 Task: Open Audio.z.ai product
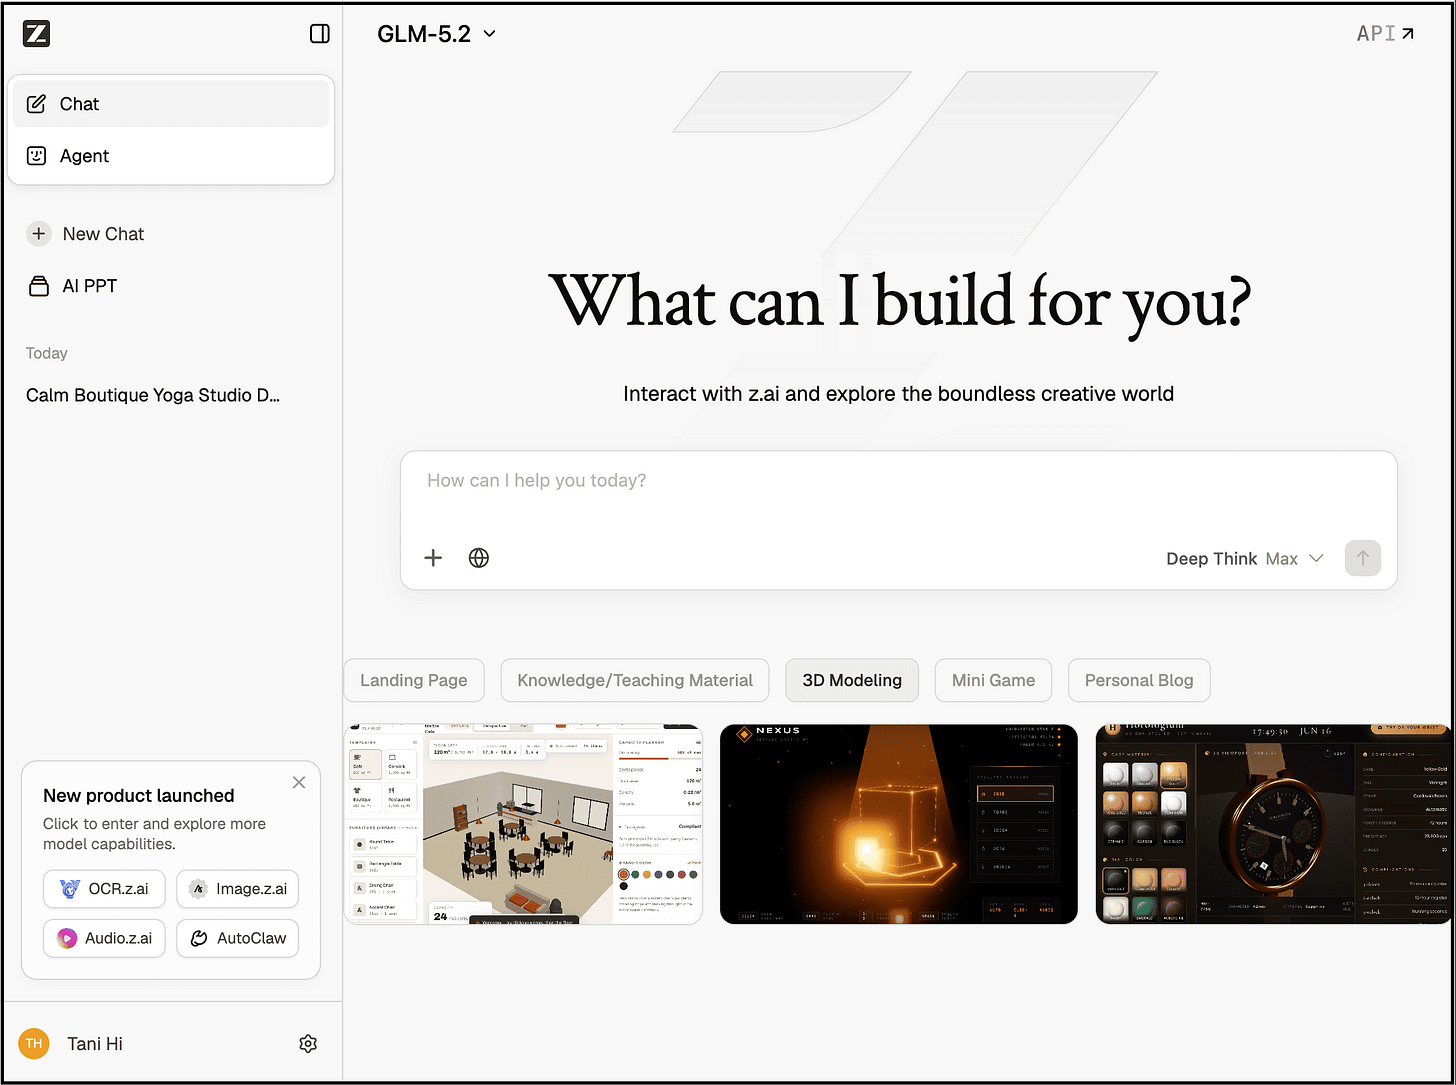point(104,938)
